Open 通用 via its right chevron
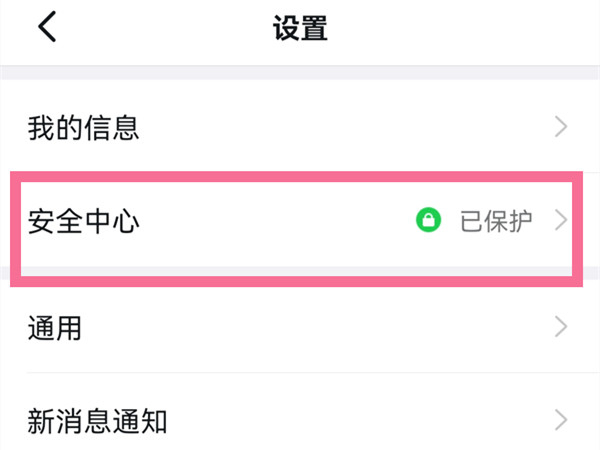Viewport: 600px width, 450px height. [561, 327]
